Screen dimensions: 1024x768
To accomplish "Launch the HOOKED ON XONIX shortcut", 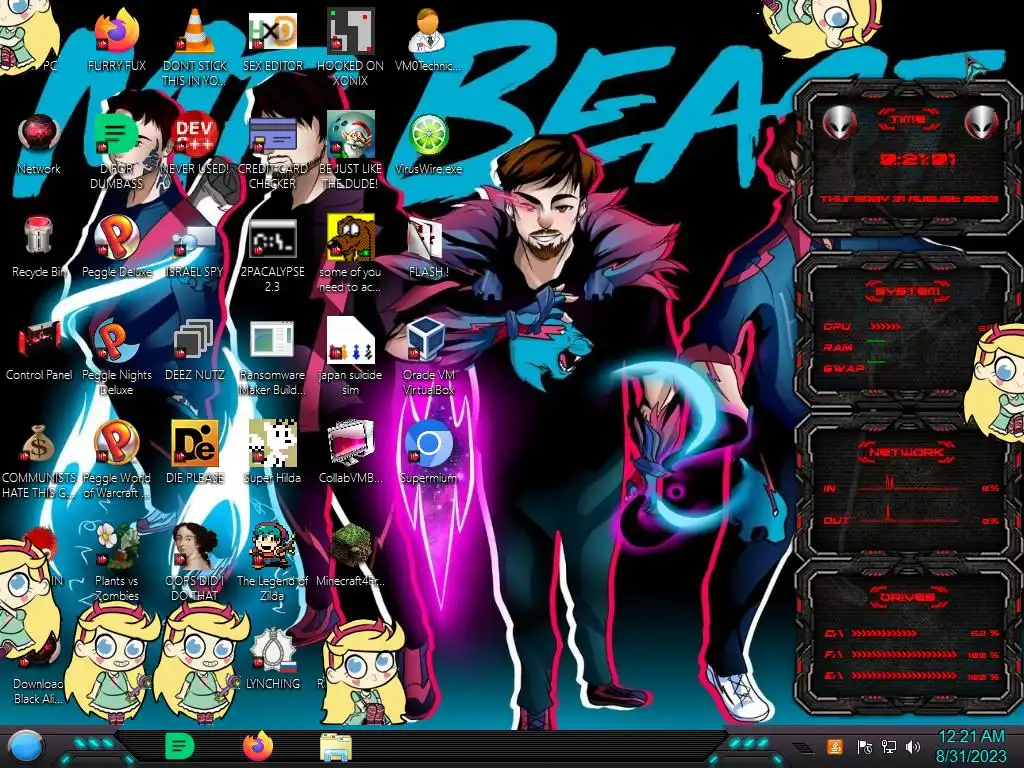I will click(351, 33).
